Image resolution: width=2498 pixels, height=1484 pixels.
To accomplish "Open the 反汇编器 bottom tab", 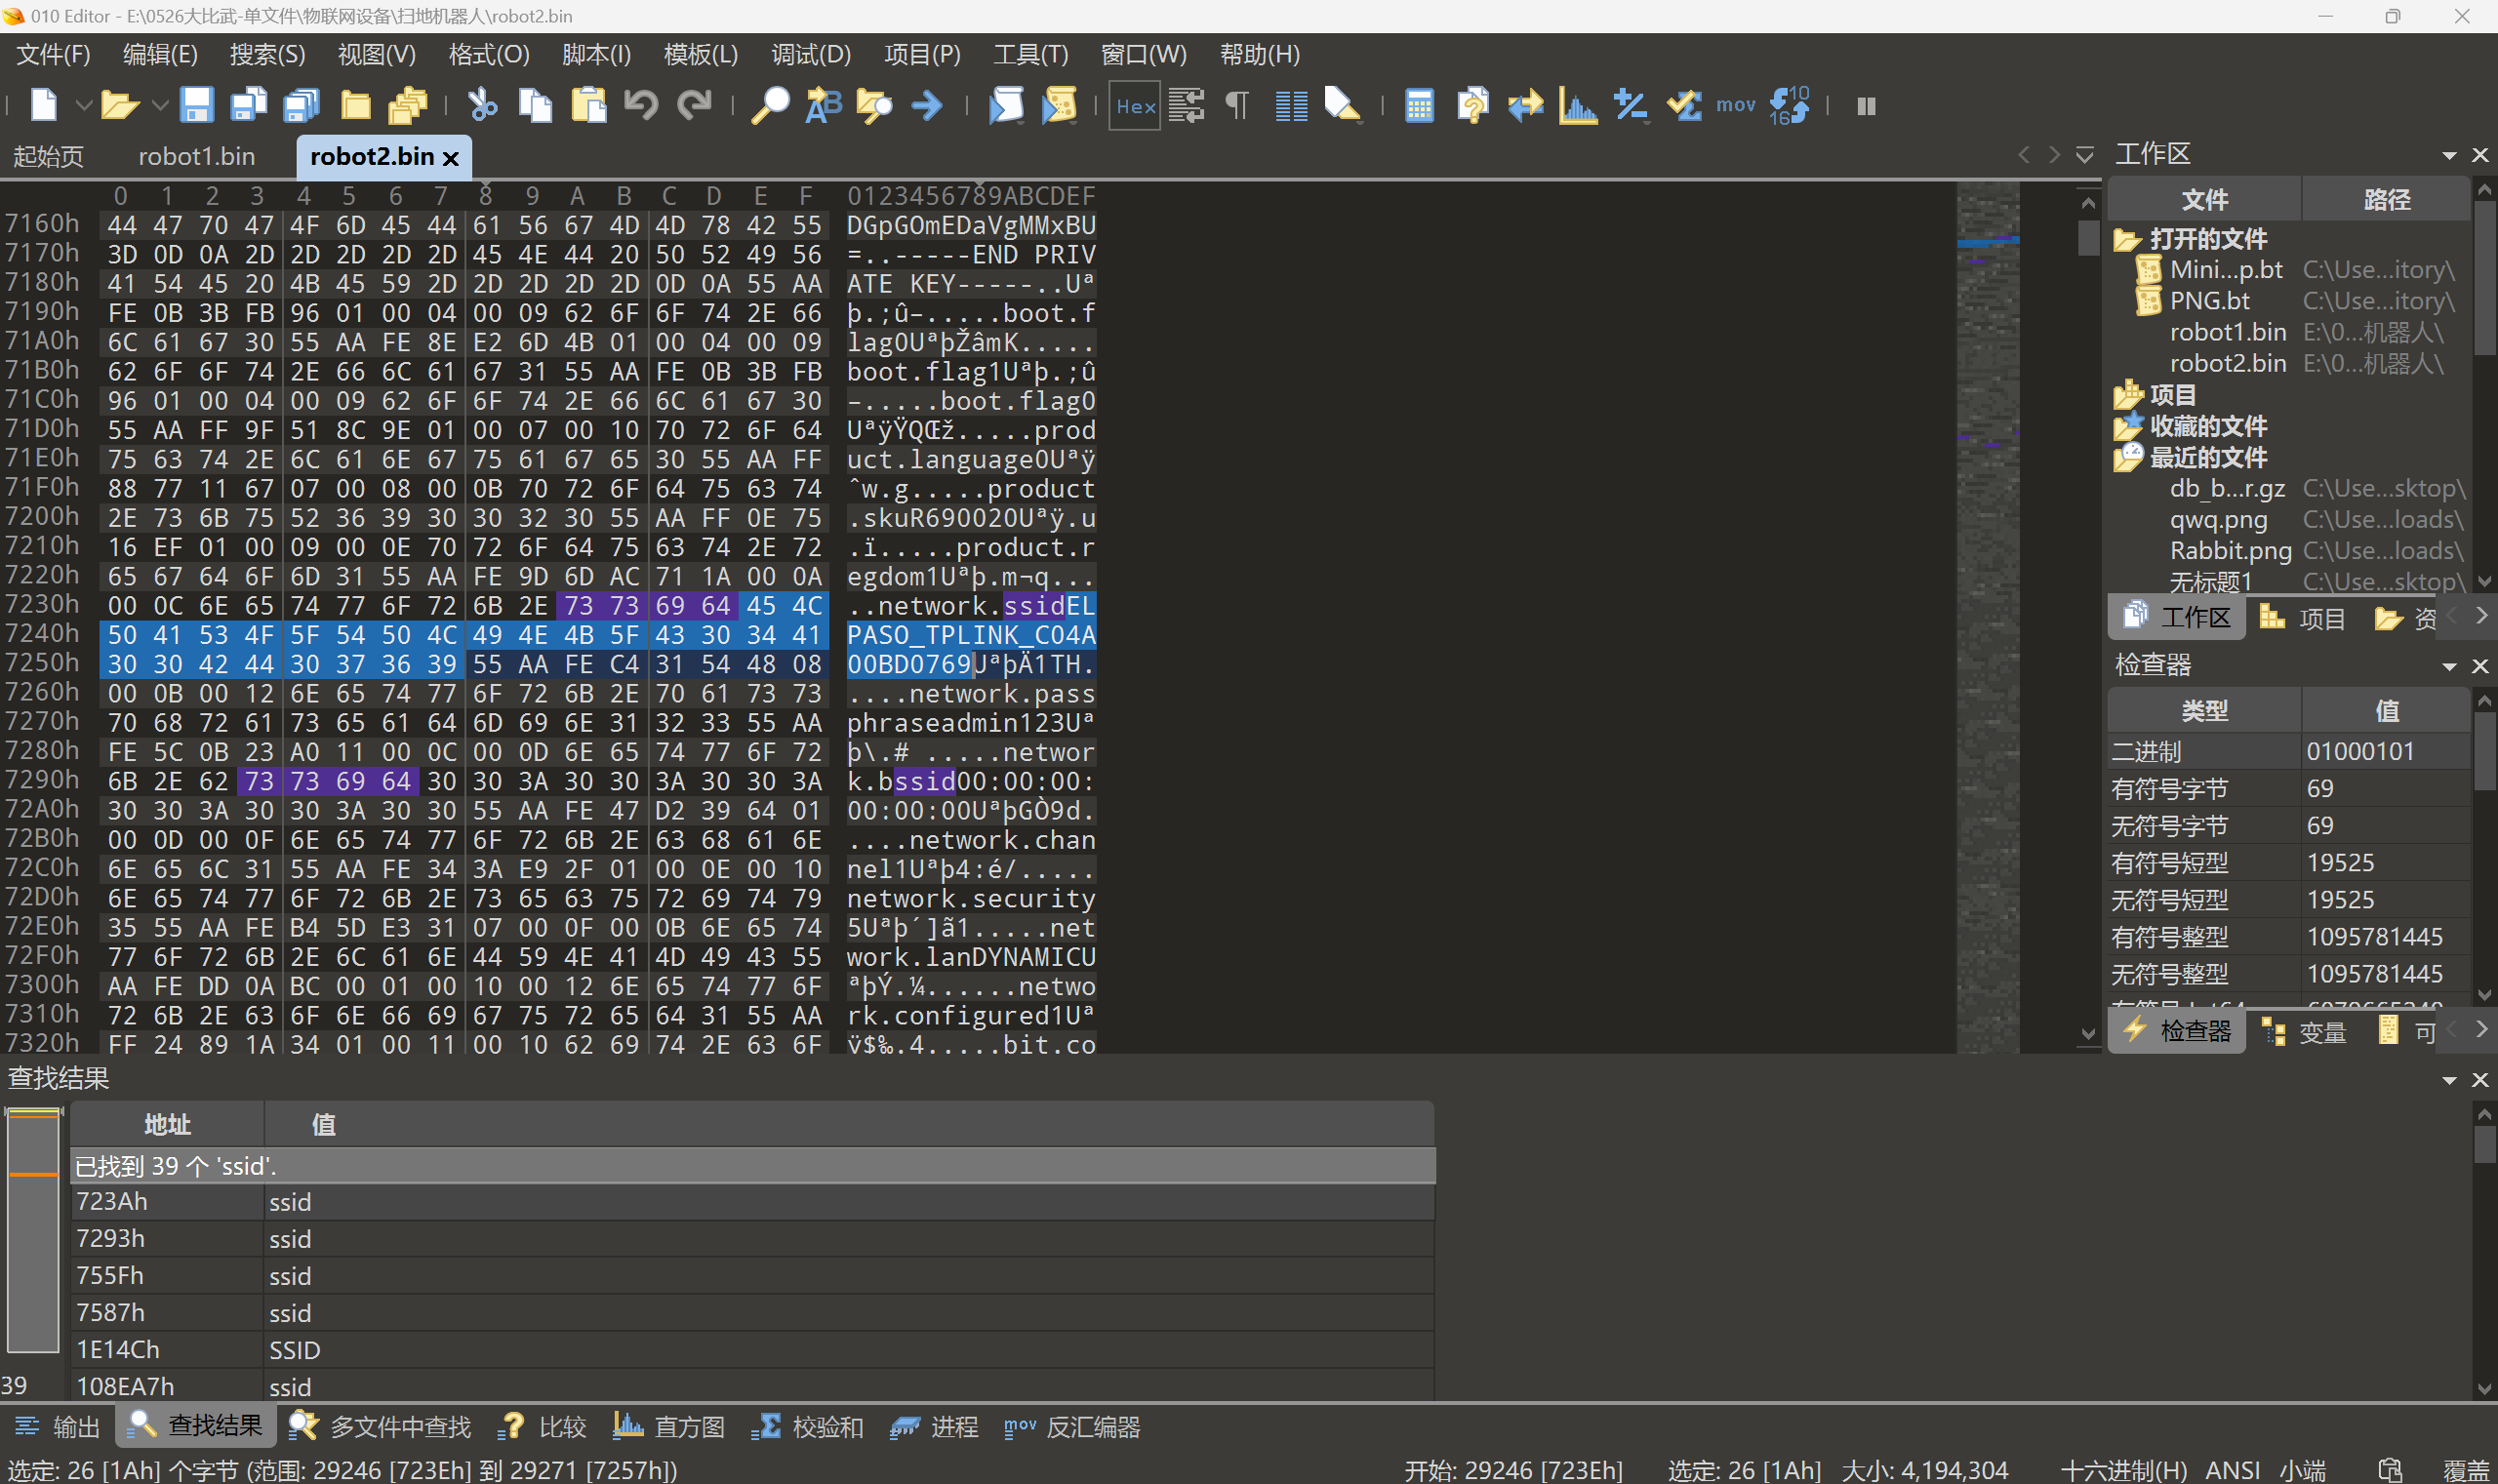I will pyautogui.click(x=1072, y=1427).
